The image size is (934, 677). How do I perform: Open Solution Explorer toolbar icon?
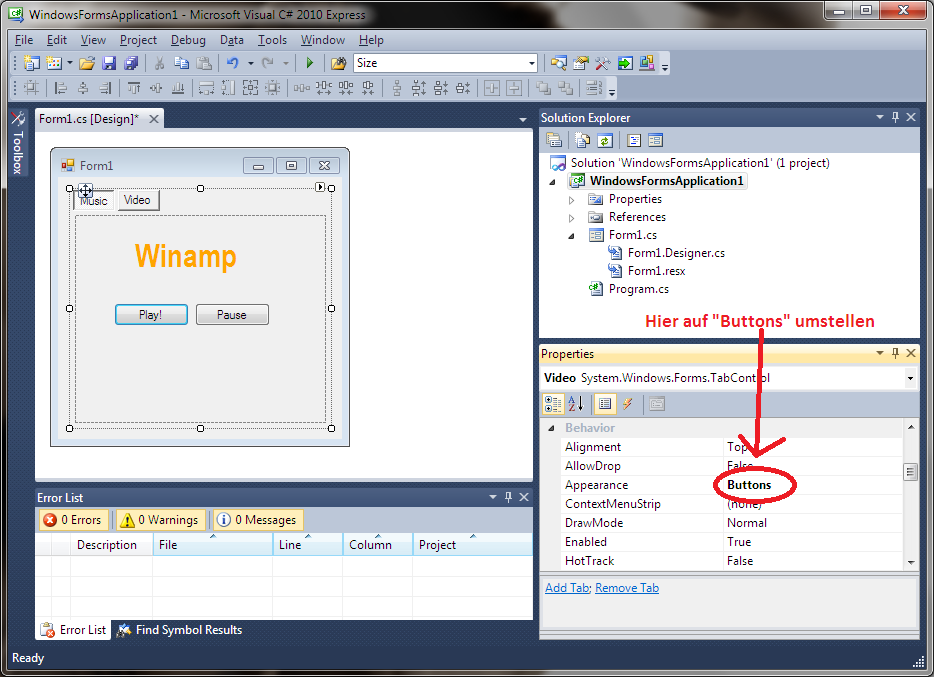[x=559, y=63]
